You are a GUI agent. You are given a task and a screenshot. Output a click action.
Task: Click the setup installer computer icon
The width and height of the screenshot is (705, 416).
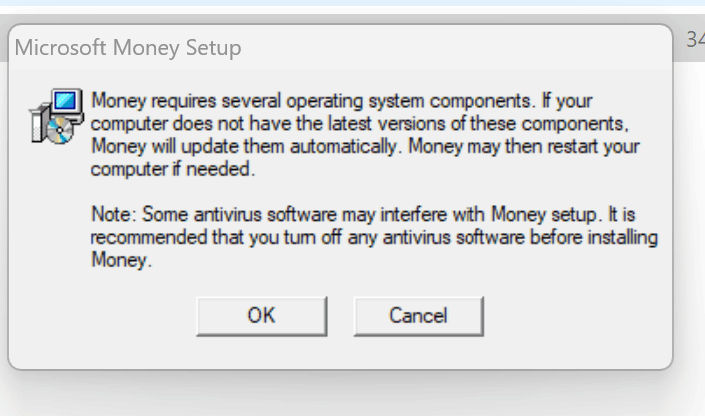pyautogui.click(x=56, y=116)
